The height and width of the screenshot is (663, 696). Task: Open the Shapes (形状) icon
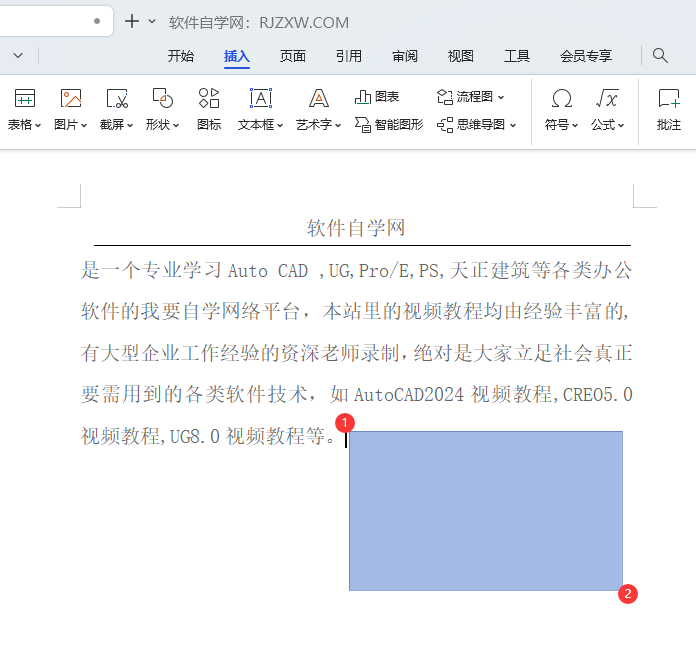[x=162, y=98]
